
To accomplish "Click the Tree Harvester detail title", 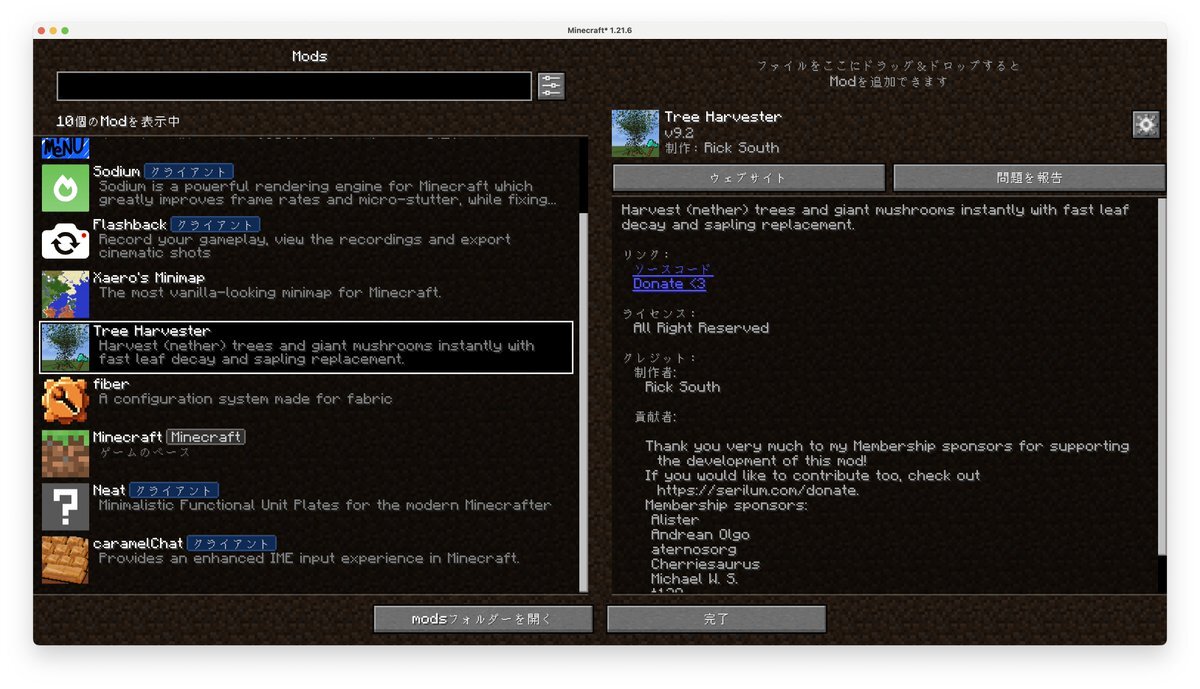I will [x=723, y=117].
